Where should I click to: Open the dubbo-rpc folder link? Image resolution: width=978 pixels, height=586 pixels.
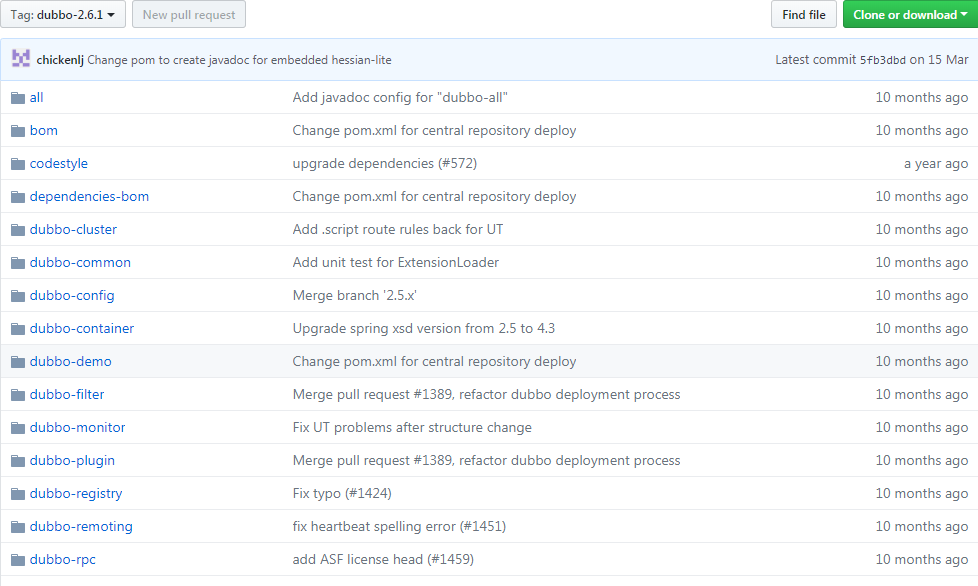point(62,560)
